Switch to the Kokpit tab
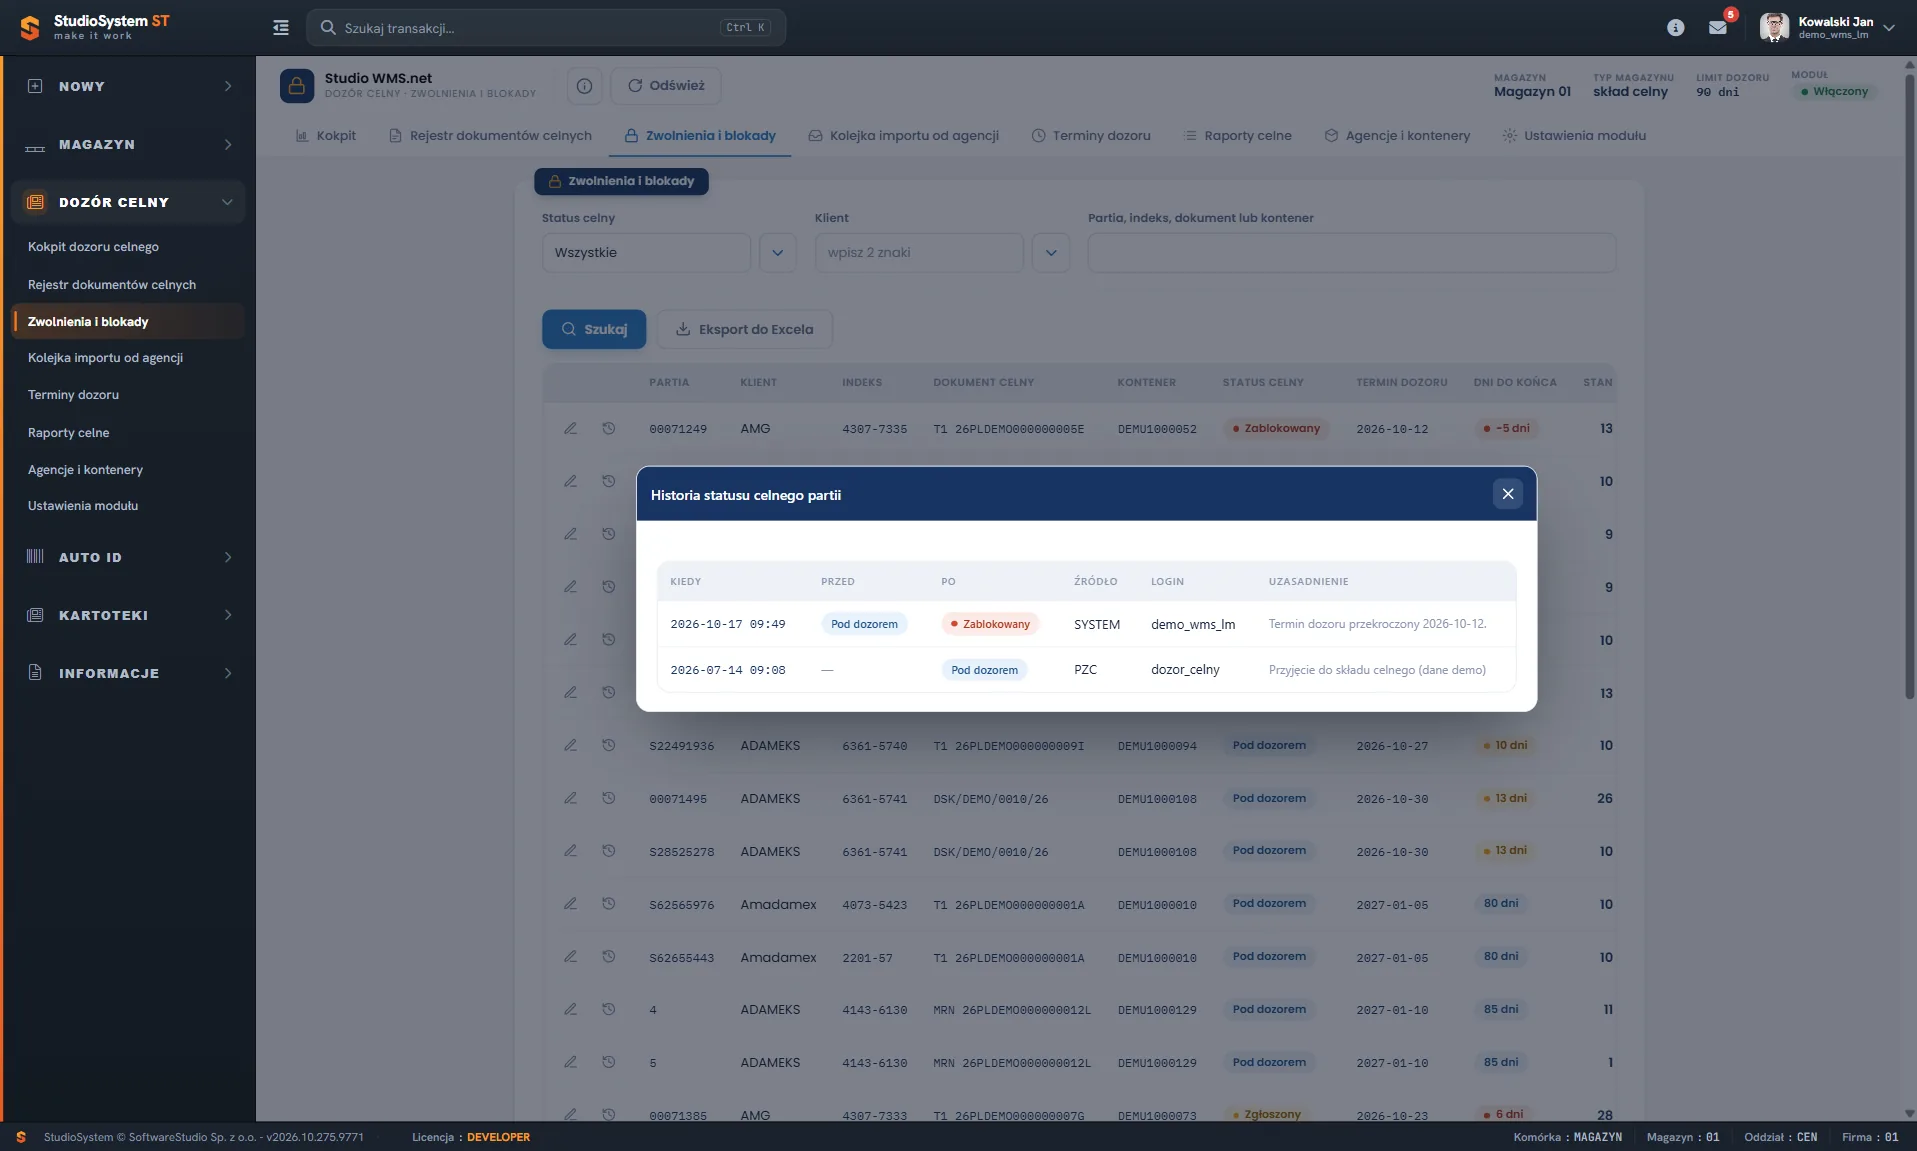The image size is (1917, 1151). (326, 136)
